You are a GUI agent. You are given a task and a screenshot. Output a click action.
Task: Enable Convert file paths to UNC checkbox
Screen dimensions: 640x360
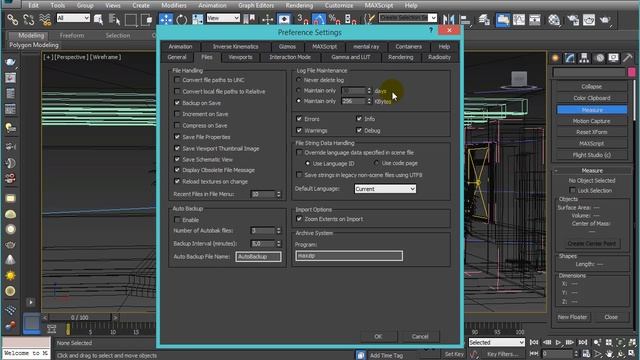coord(177,80)
